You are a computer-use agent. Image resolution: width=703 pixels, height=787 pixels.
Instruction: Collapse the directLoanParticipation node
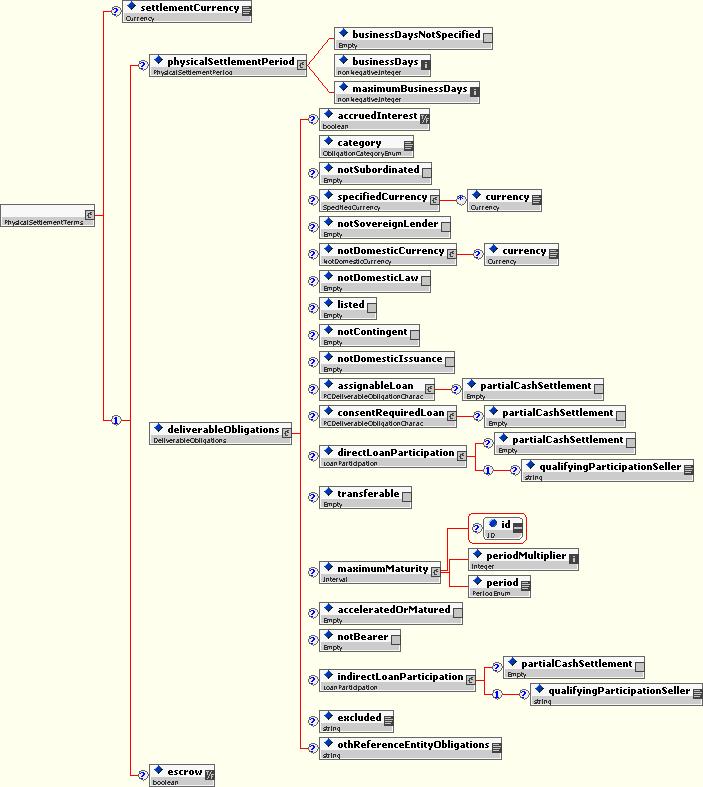click(461, 456)
